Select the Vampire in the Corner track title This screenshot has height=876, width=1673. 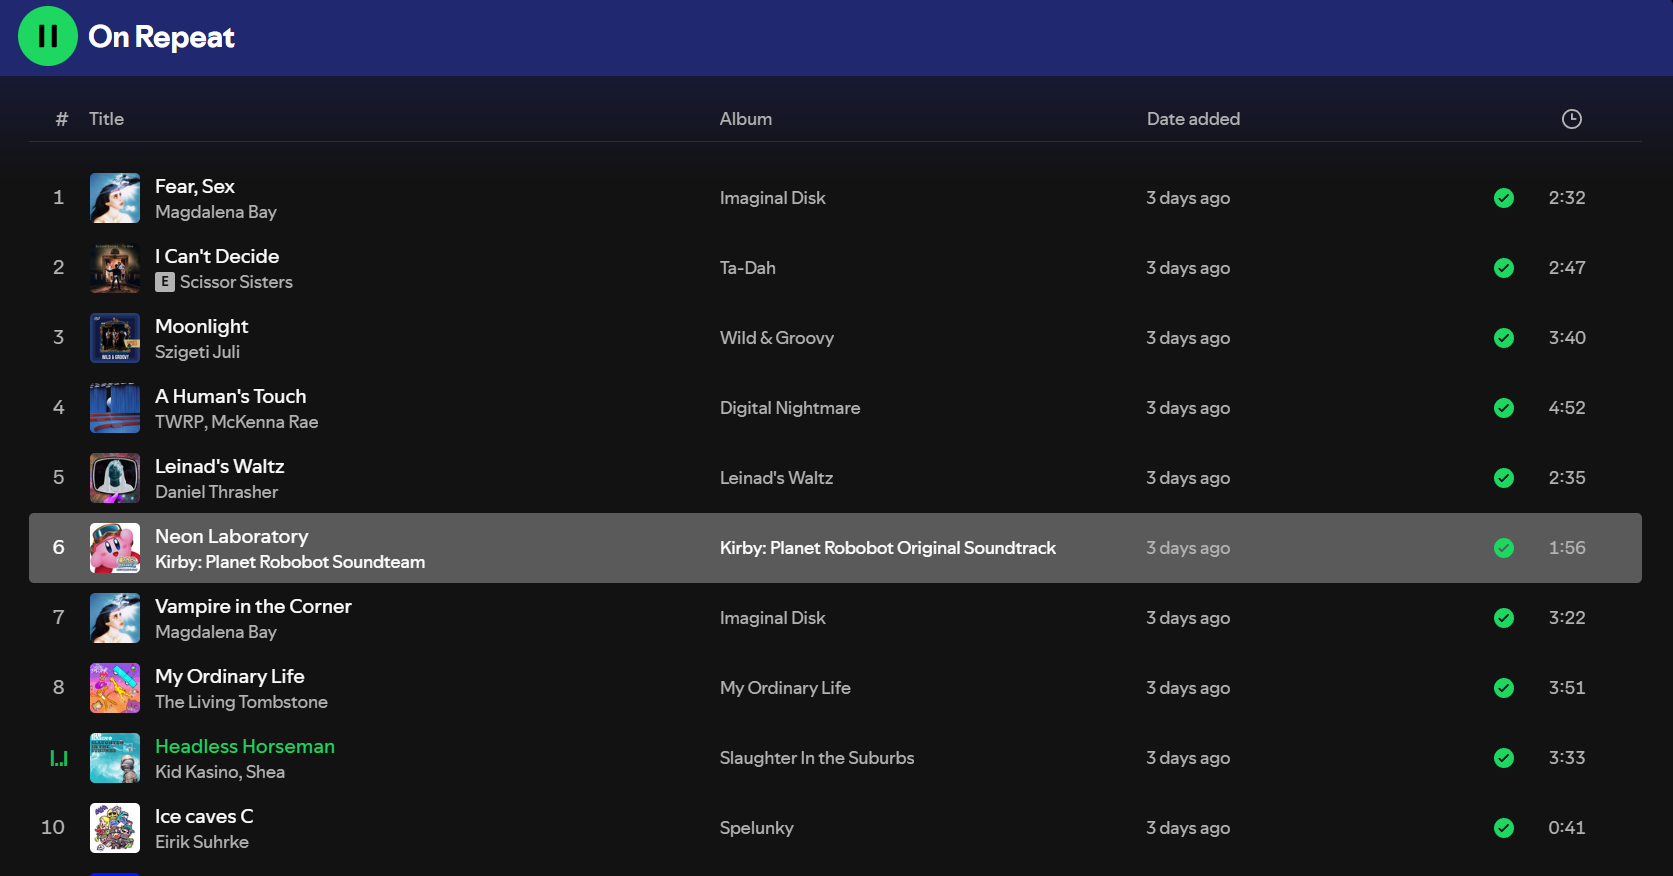pyautogui.click(x=253, y=606)
